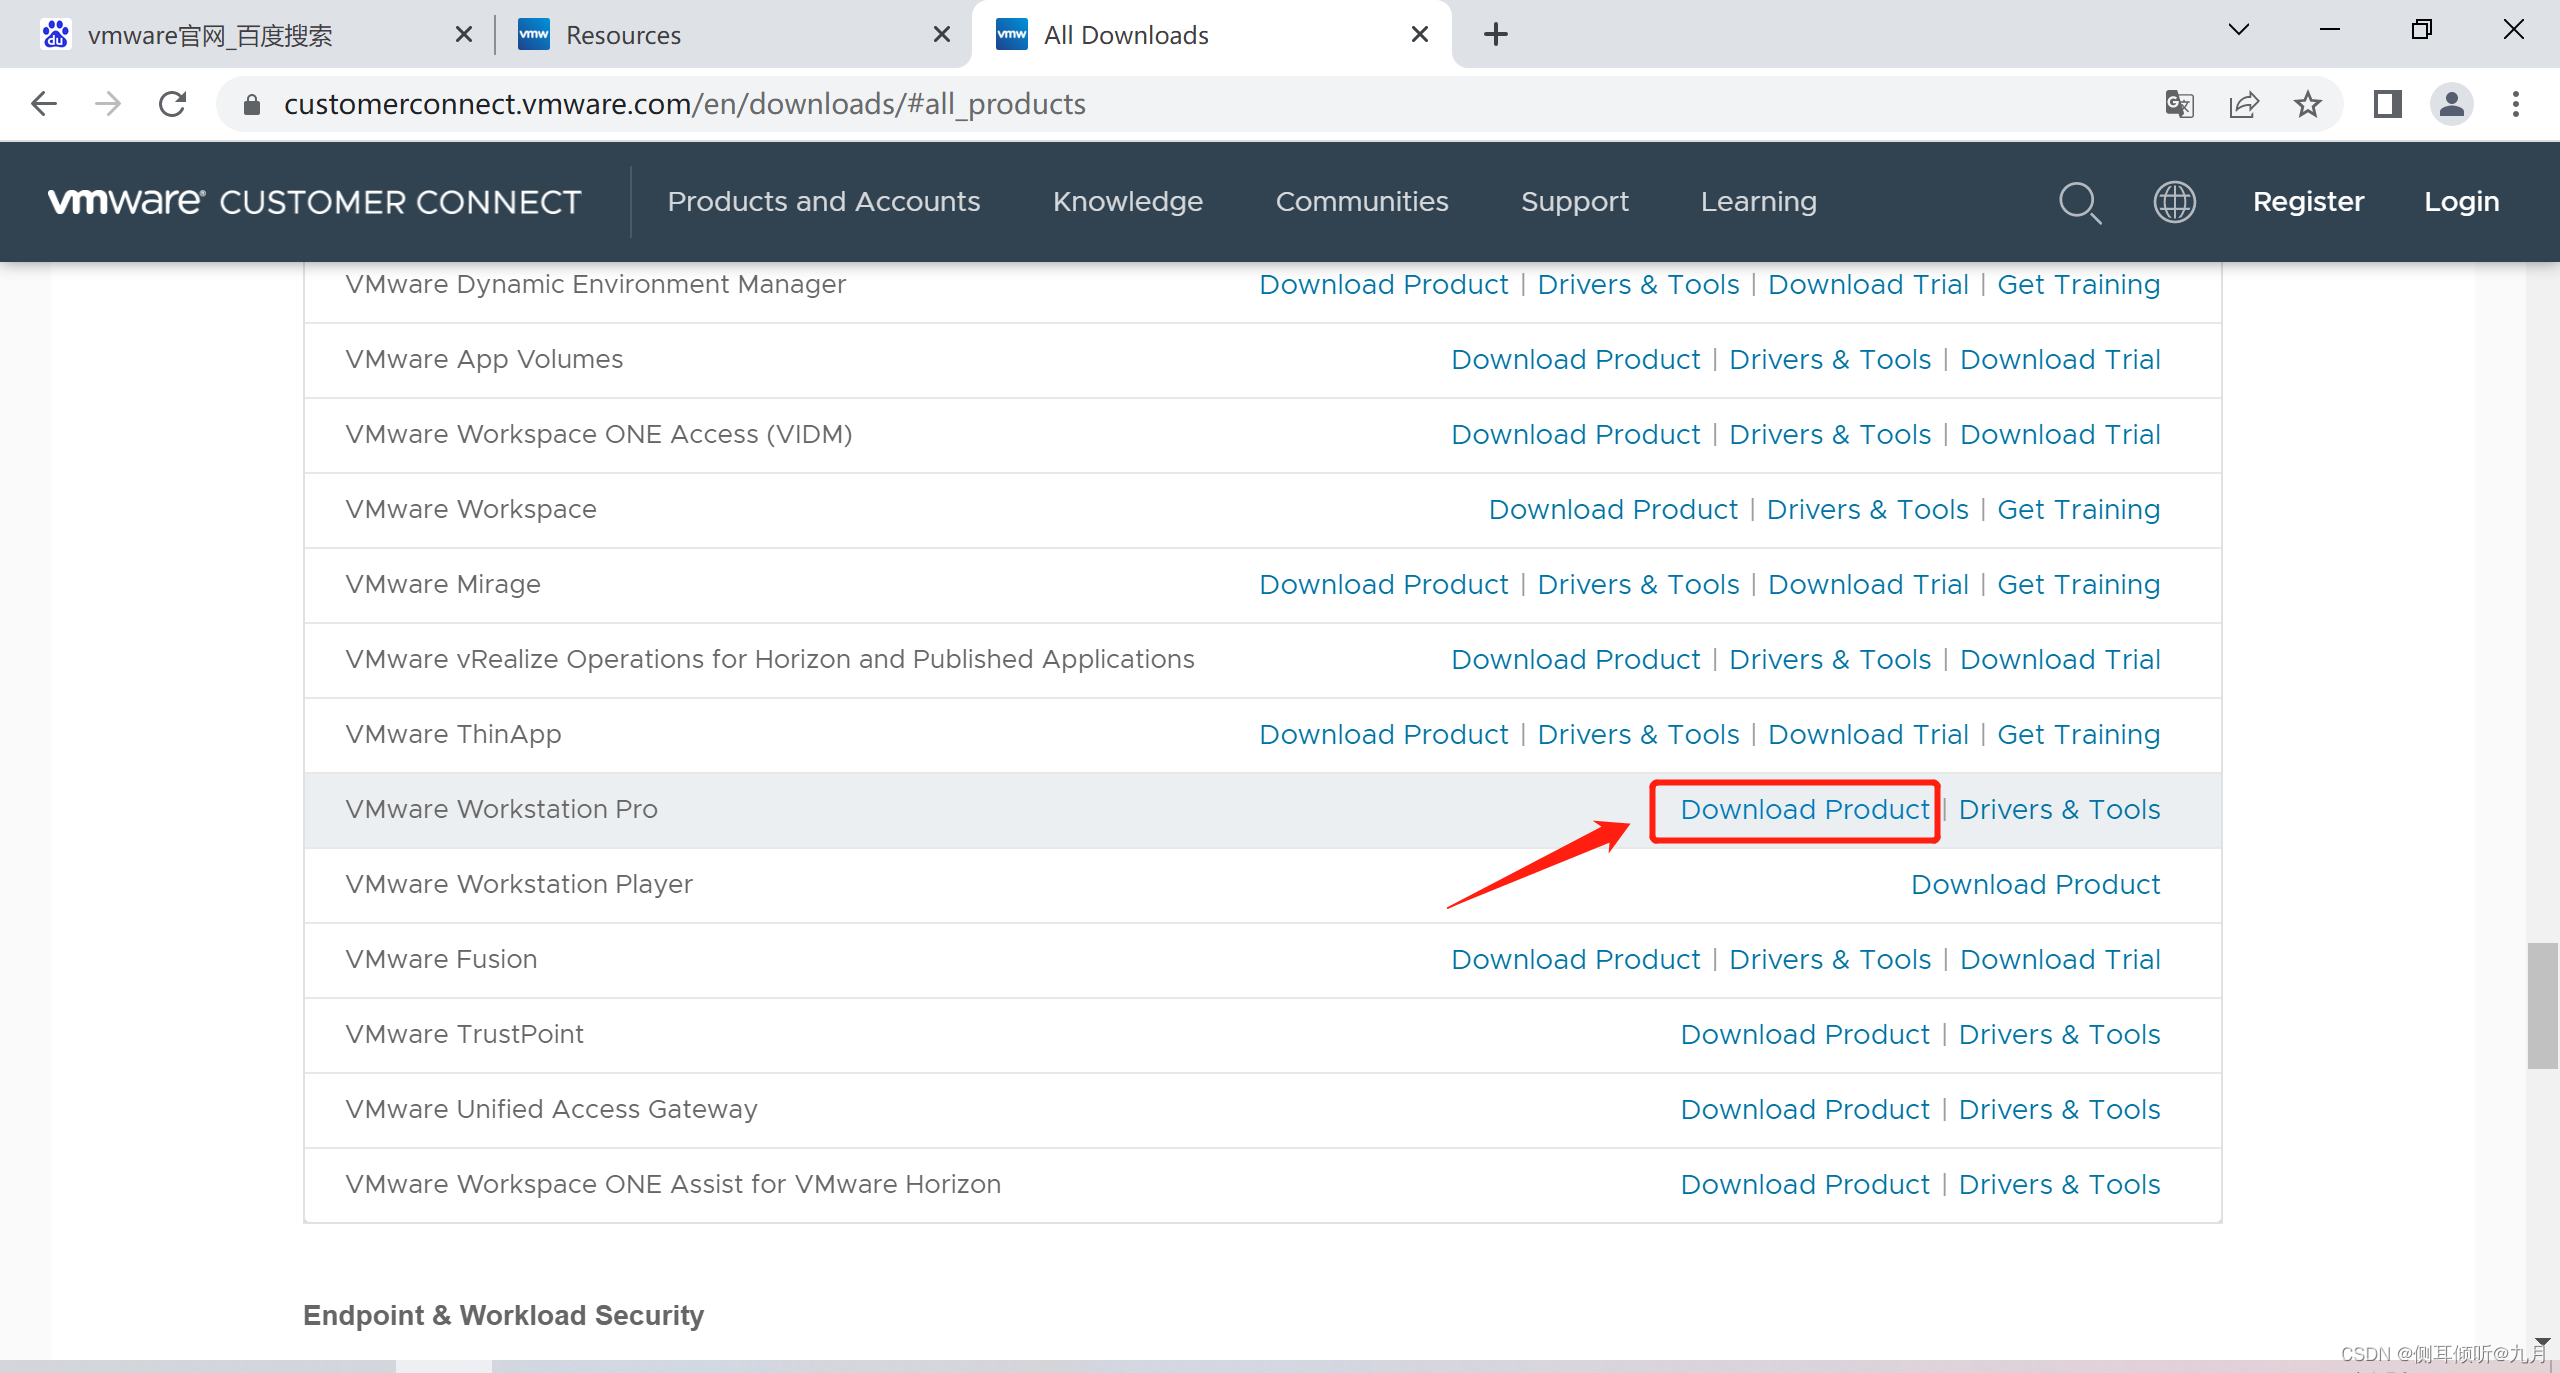Click the browser back navigation arrow

click(x=46, y=105)
